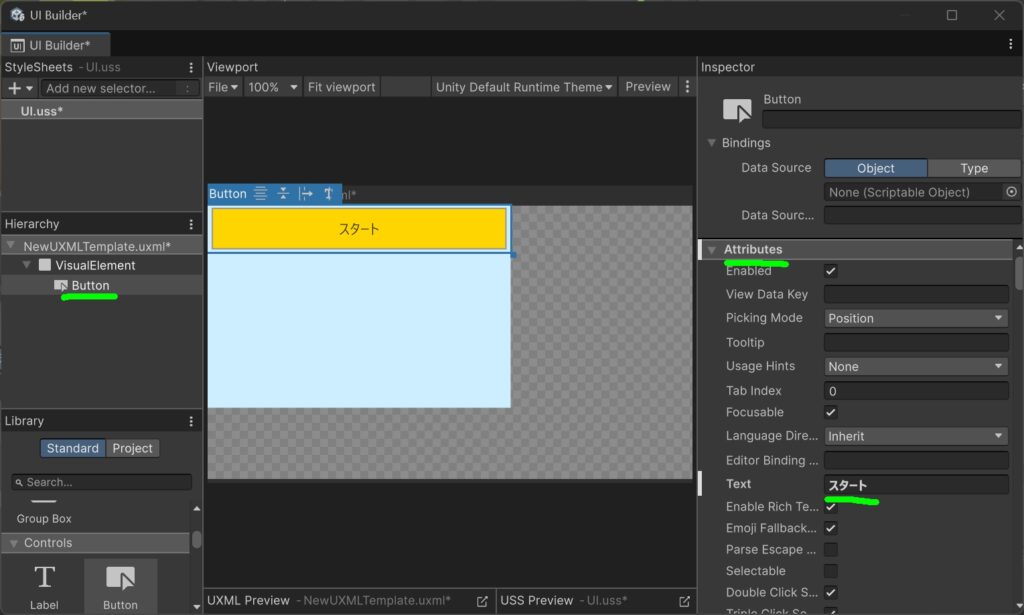Pop out USS Preview panel icon
Image resolution: width=1024 pixels, height=615 pixels.
click(x=684, y=601)
